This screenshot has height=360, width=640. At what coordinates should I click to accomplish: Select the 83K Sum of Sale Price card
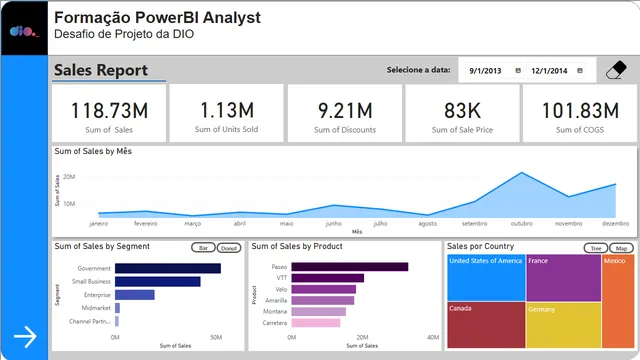(x=462, y=113)
